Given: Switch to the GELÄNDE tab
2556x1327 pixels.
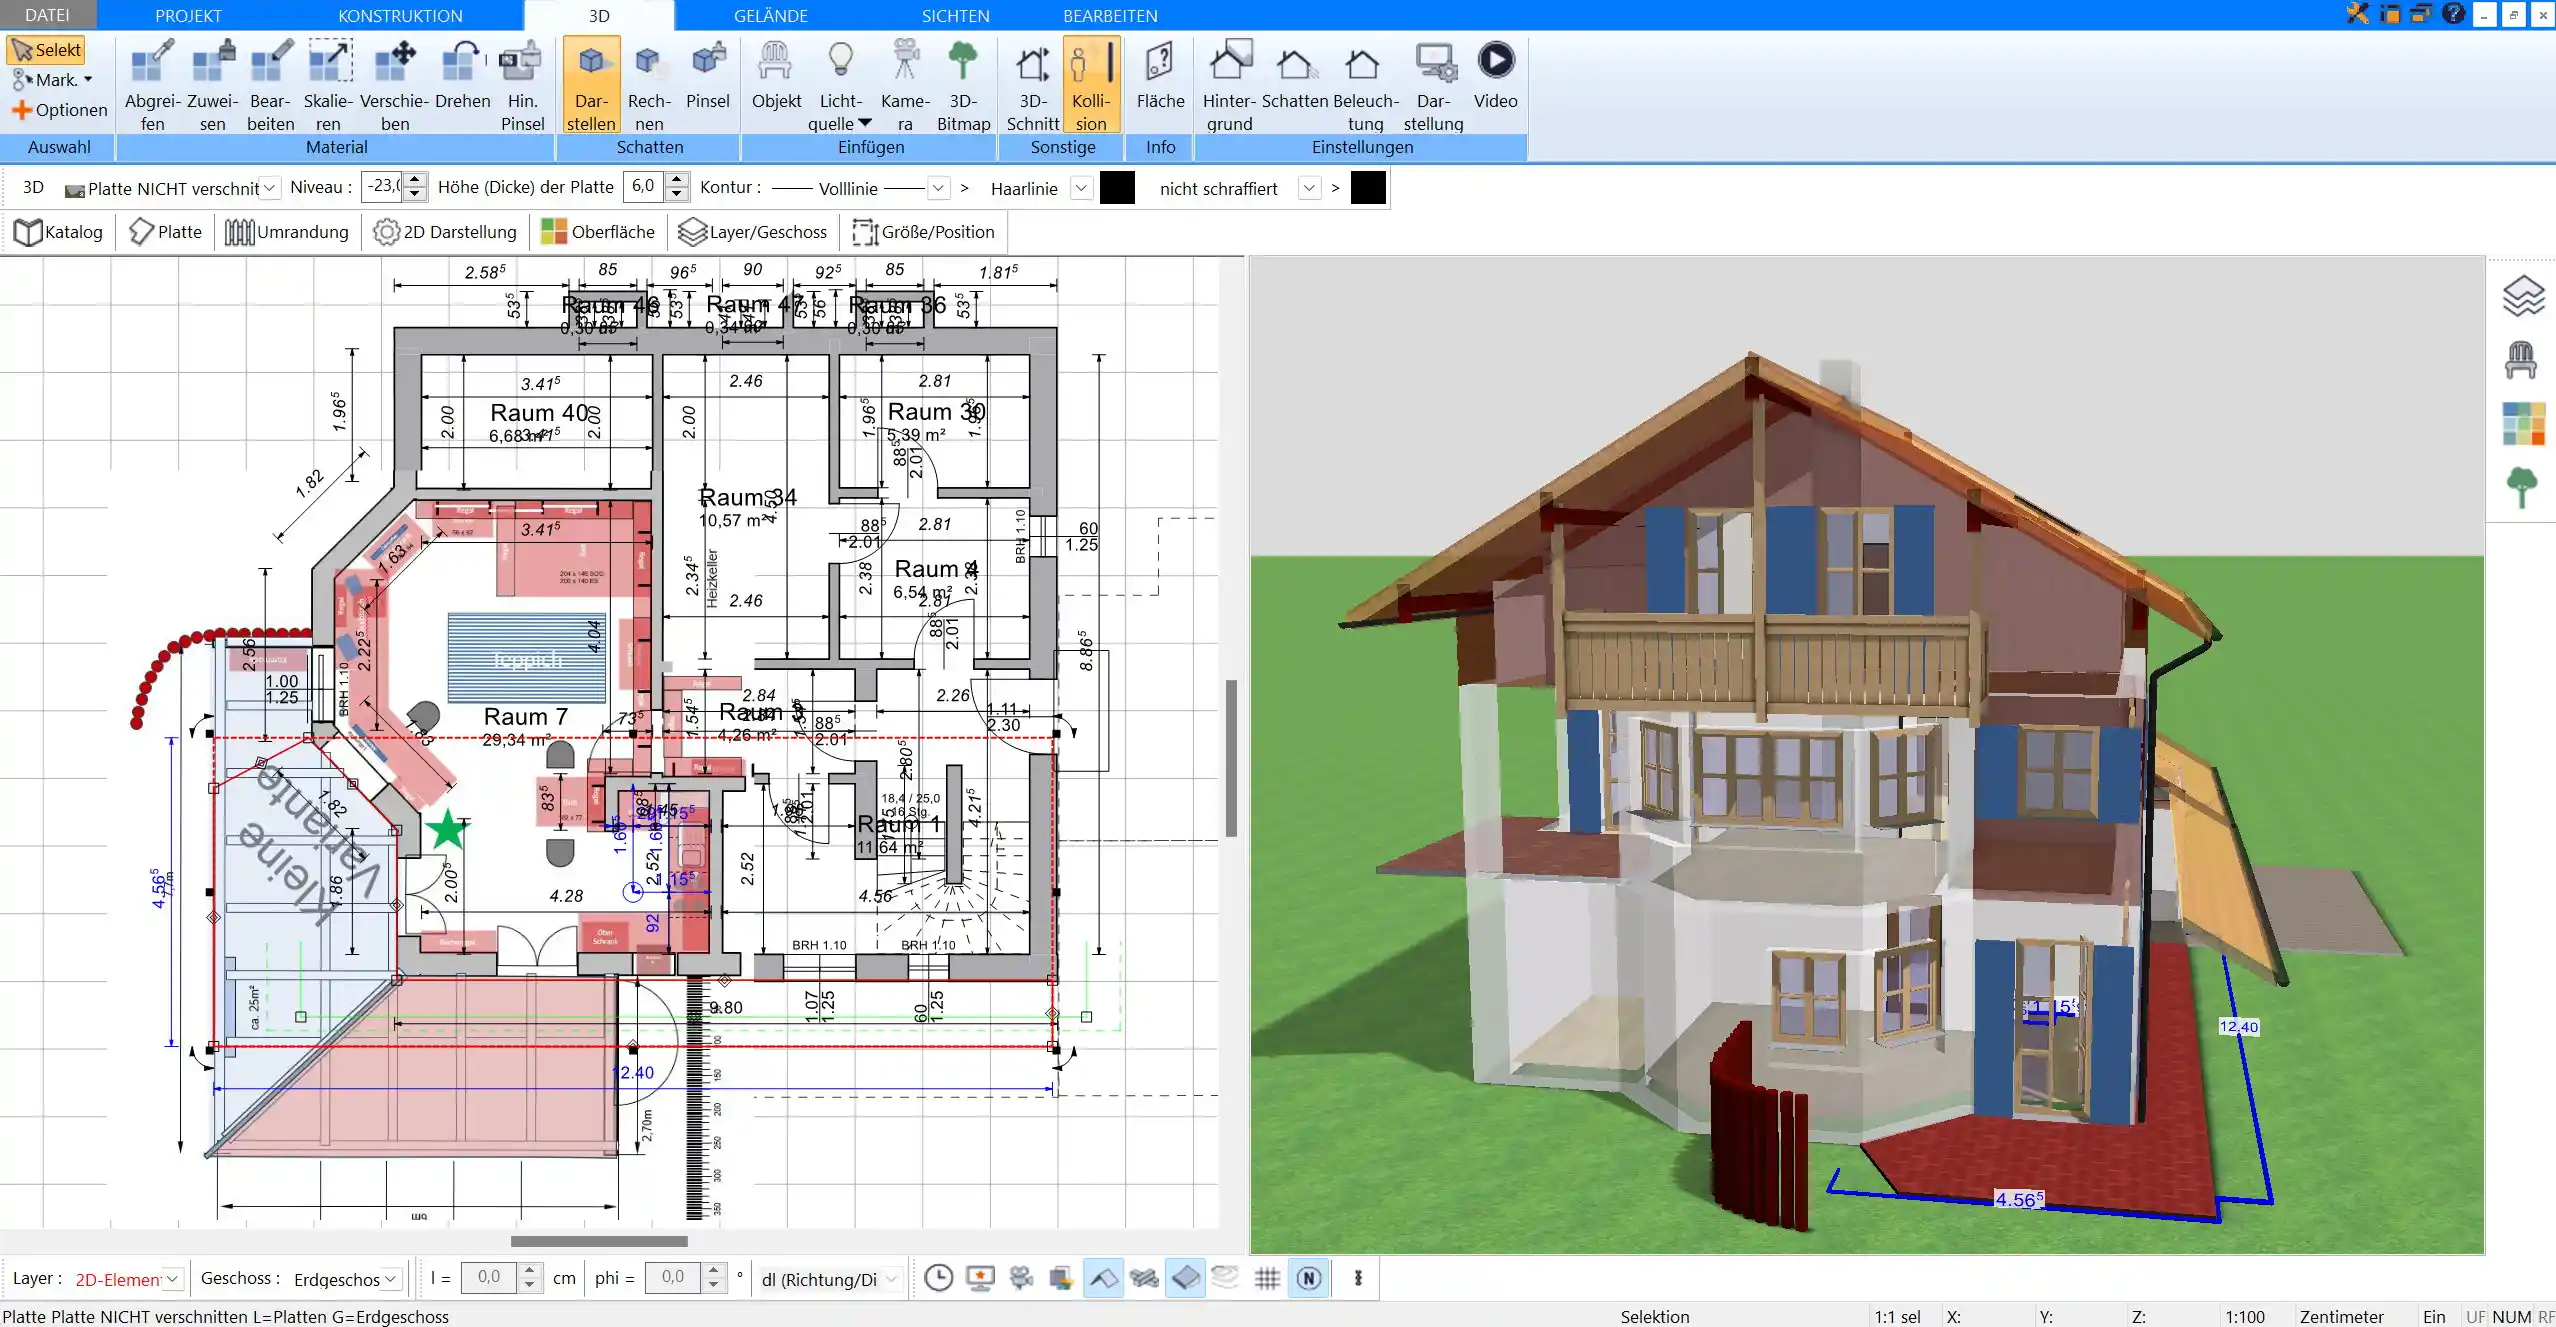Looking at the screenshot, I should (x=770, y=15).
